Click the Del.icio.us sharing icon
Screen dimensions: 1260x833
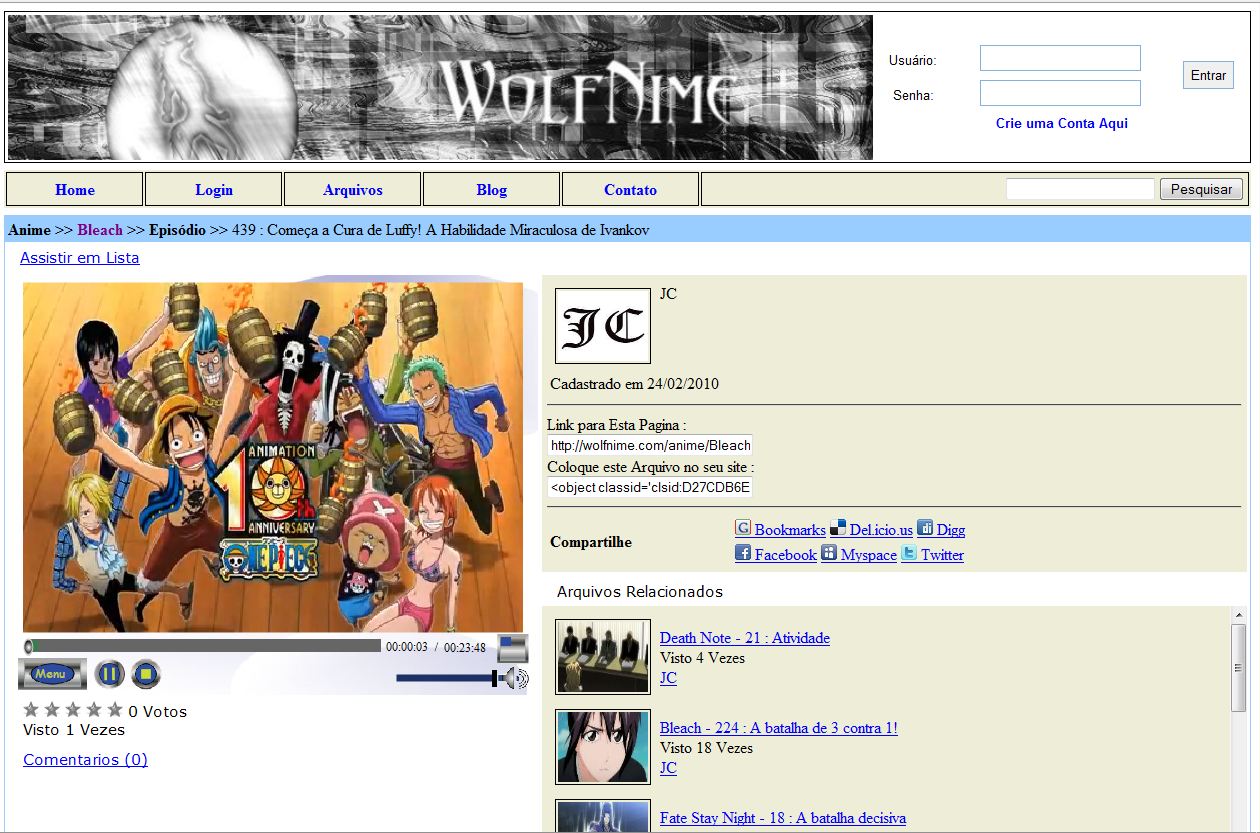click(x=838, y=527)
